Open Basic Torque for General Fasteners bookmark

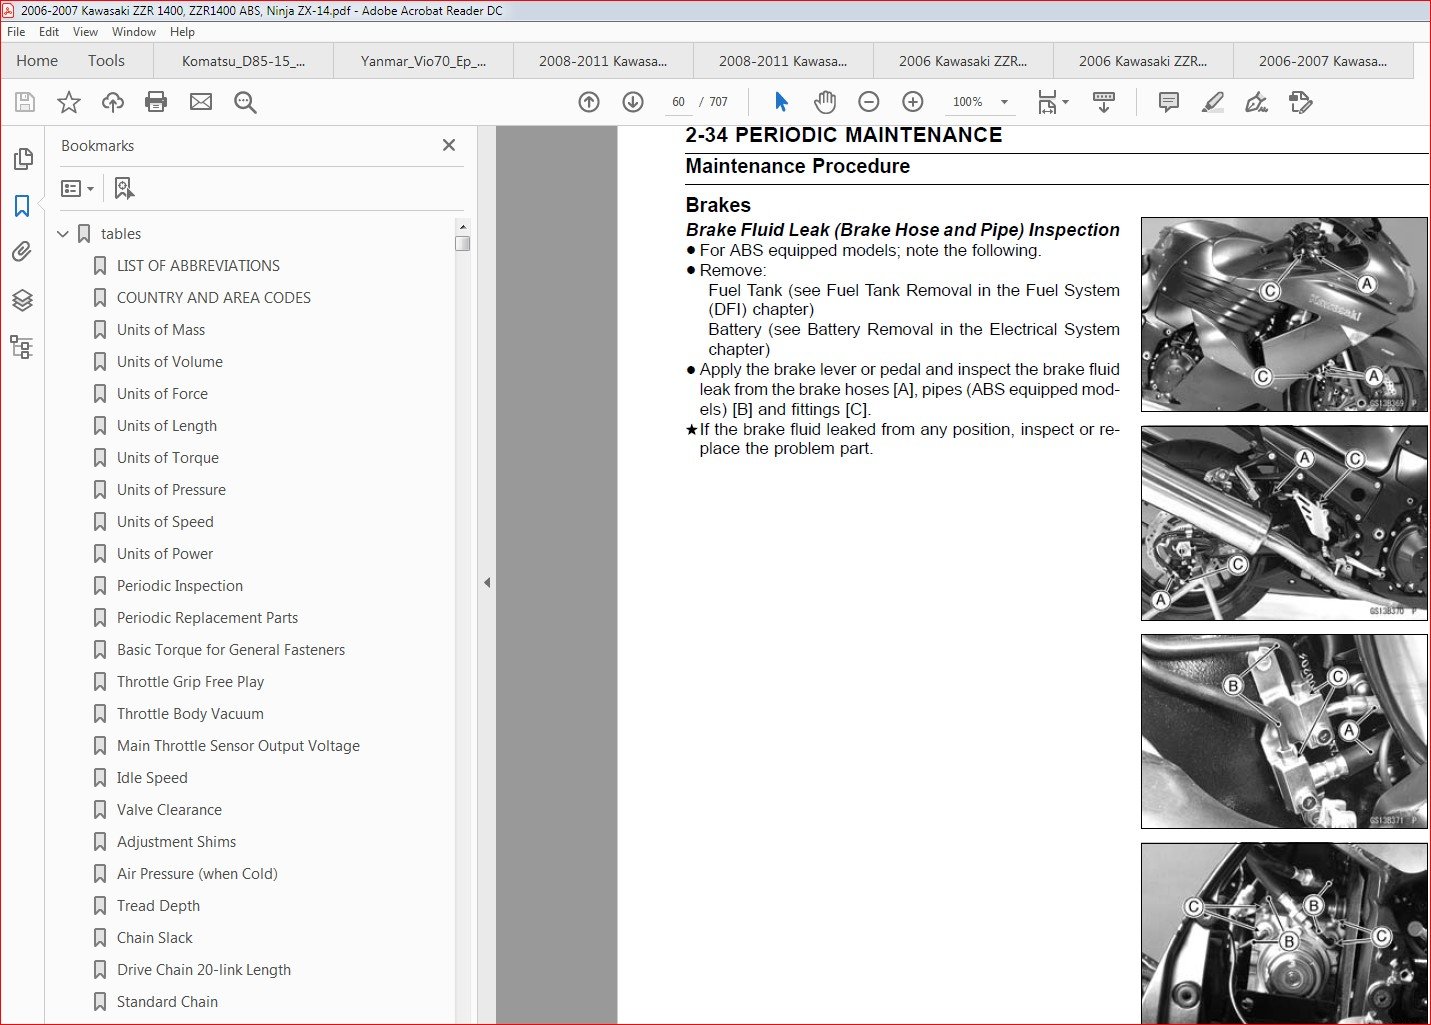pyautogui.click(x=231, y=650)
